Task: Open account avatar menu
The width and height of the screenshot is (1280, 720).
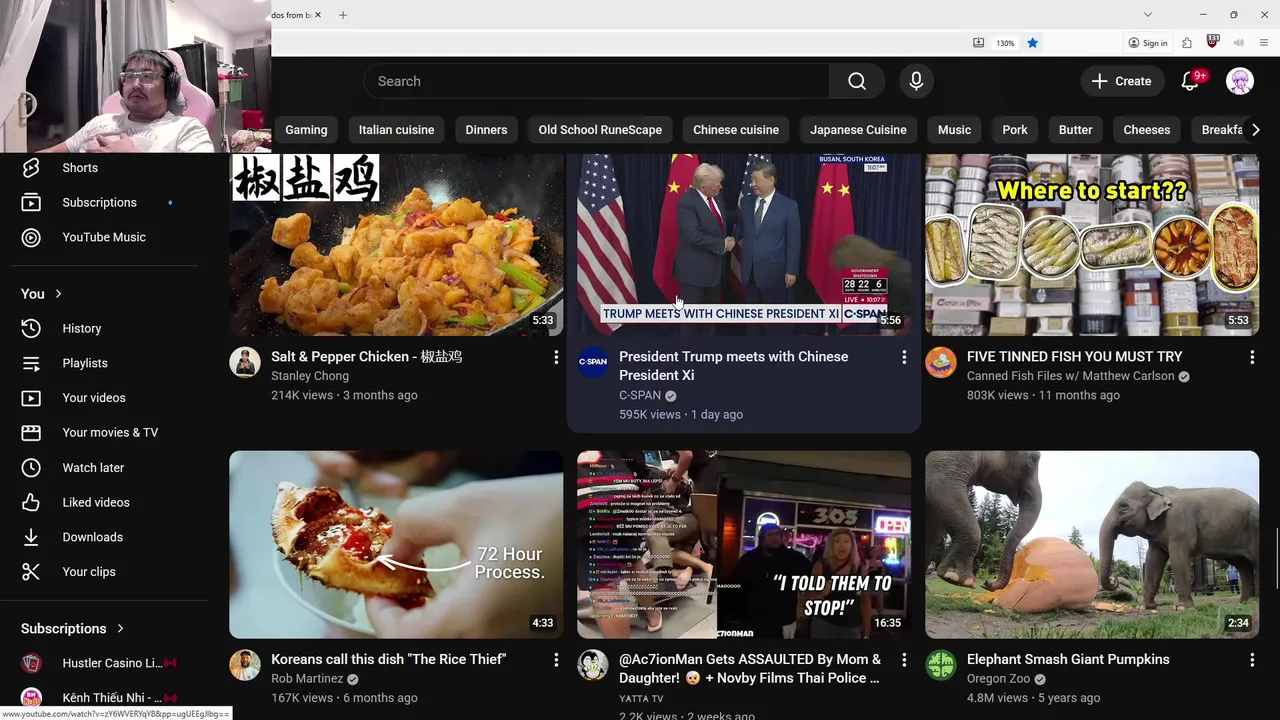Action: click(1240, 81)
